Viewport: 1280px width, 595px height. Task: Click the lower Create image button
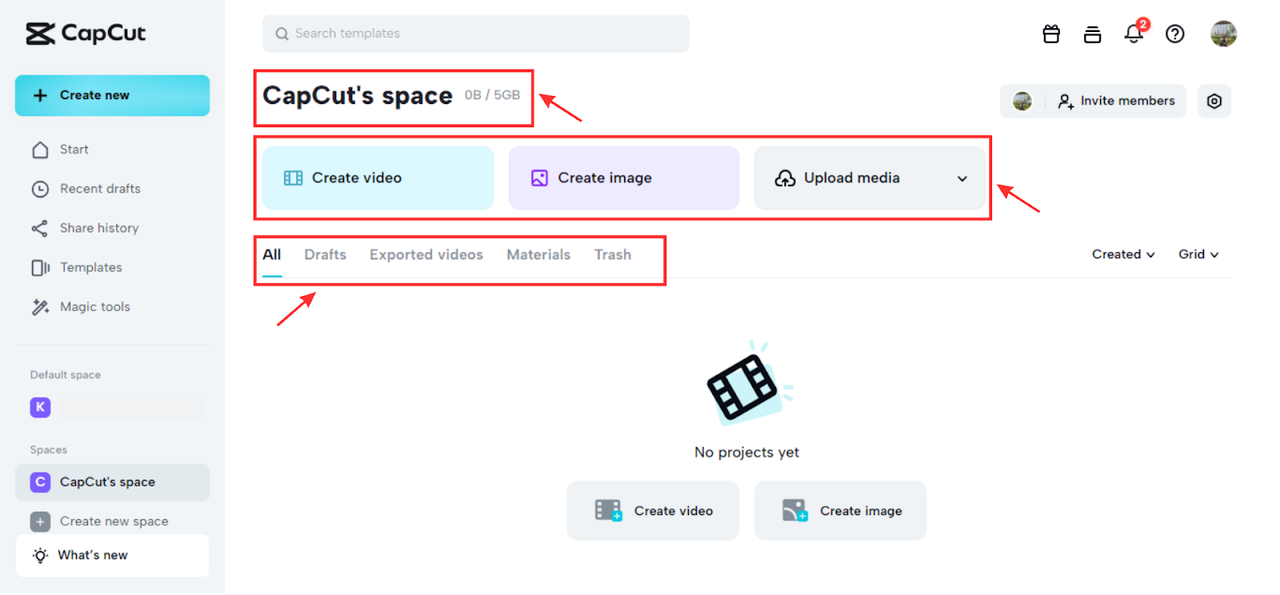tap(840, 511)
